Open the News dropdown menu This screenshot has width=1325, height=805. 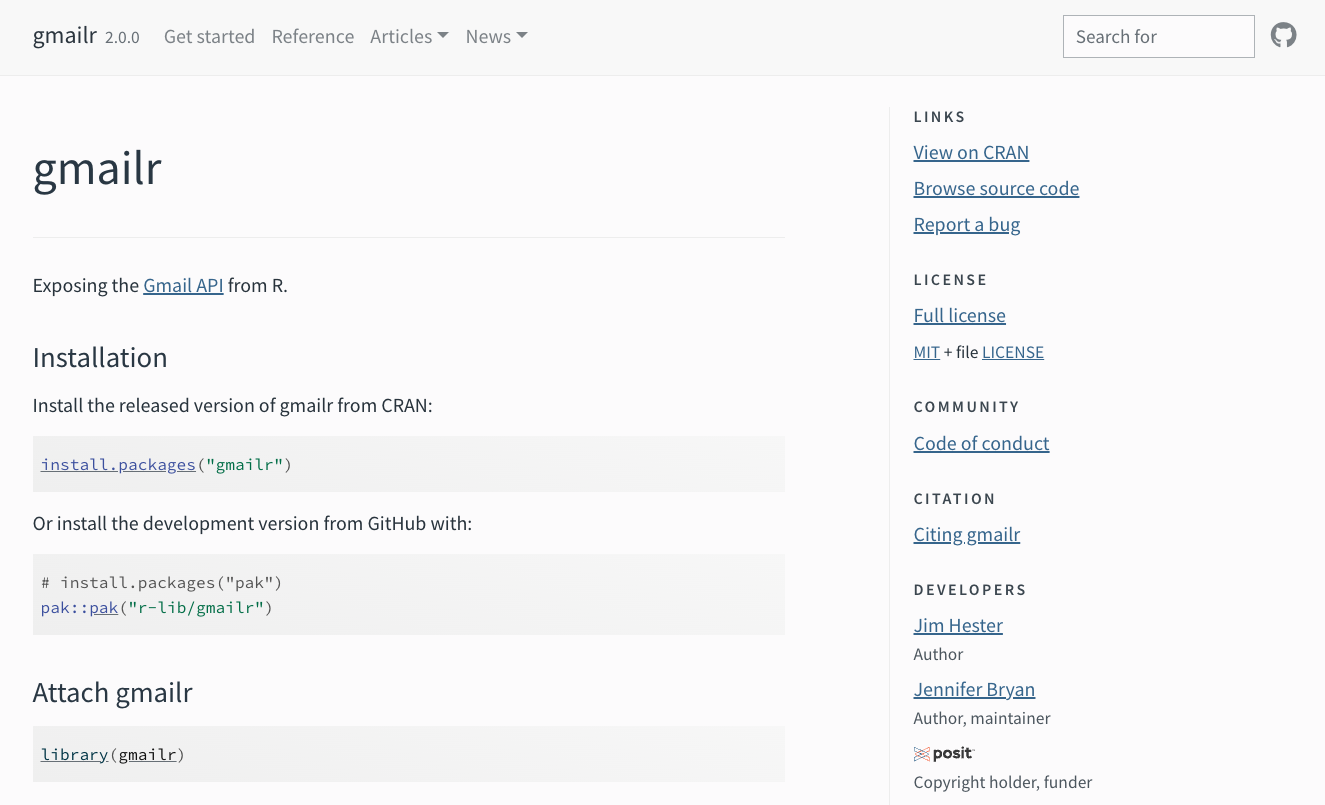[496, 37]
